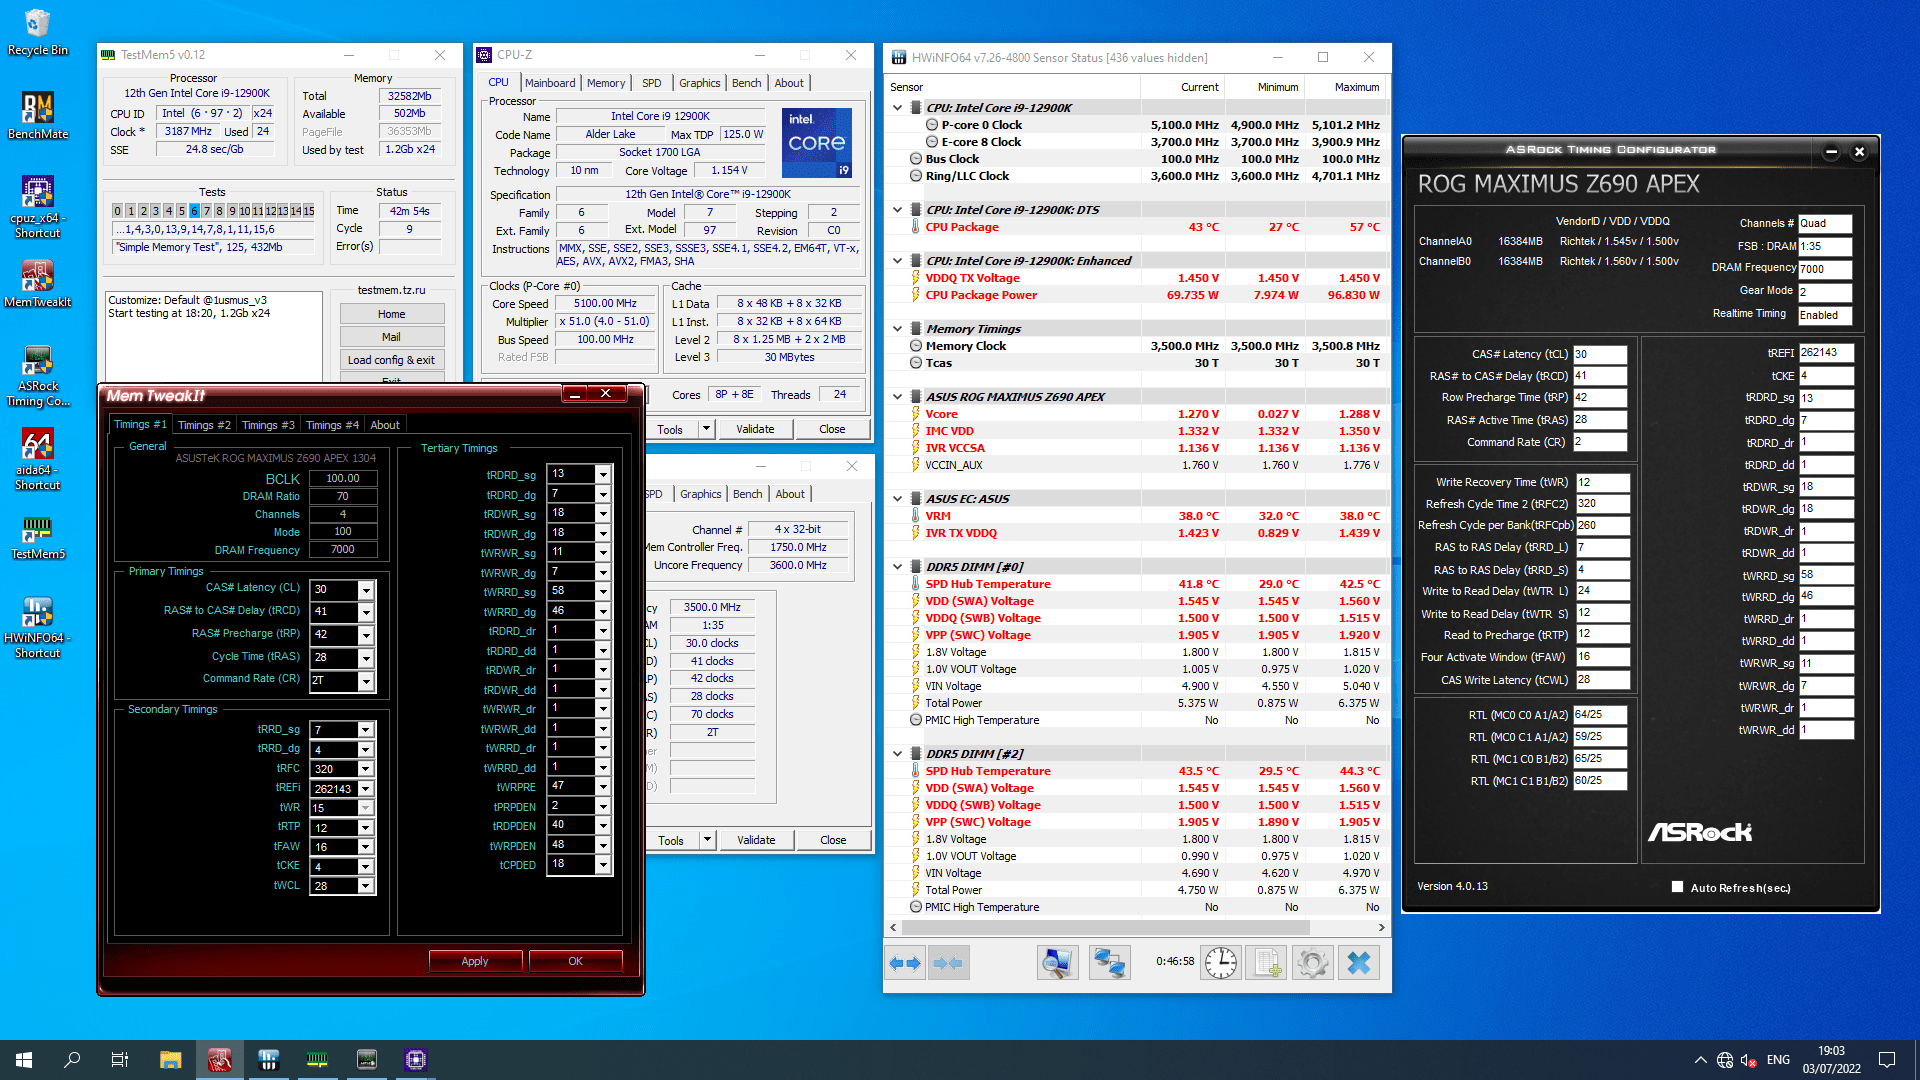Click tREFI field in ASRock Timing Configurator

[x=1826, y=353]
